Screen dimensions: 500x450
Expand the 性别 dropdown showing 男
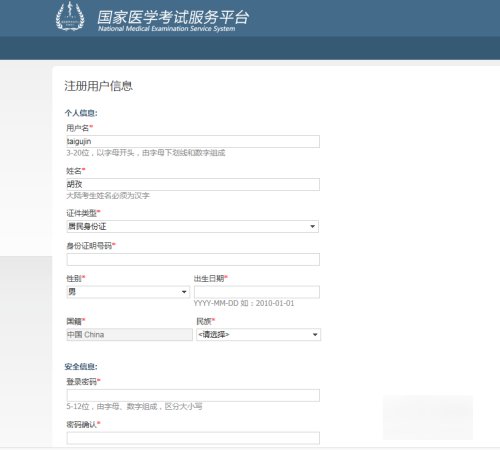[128, 292]
